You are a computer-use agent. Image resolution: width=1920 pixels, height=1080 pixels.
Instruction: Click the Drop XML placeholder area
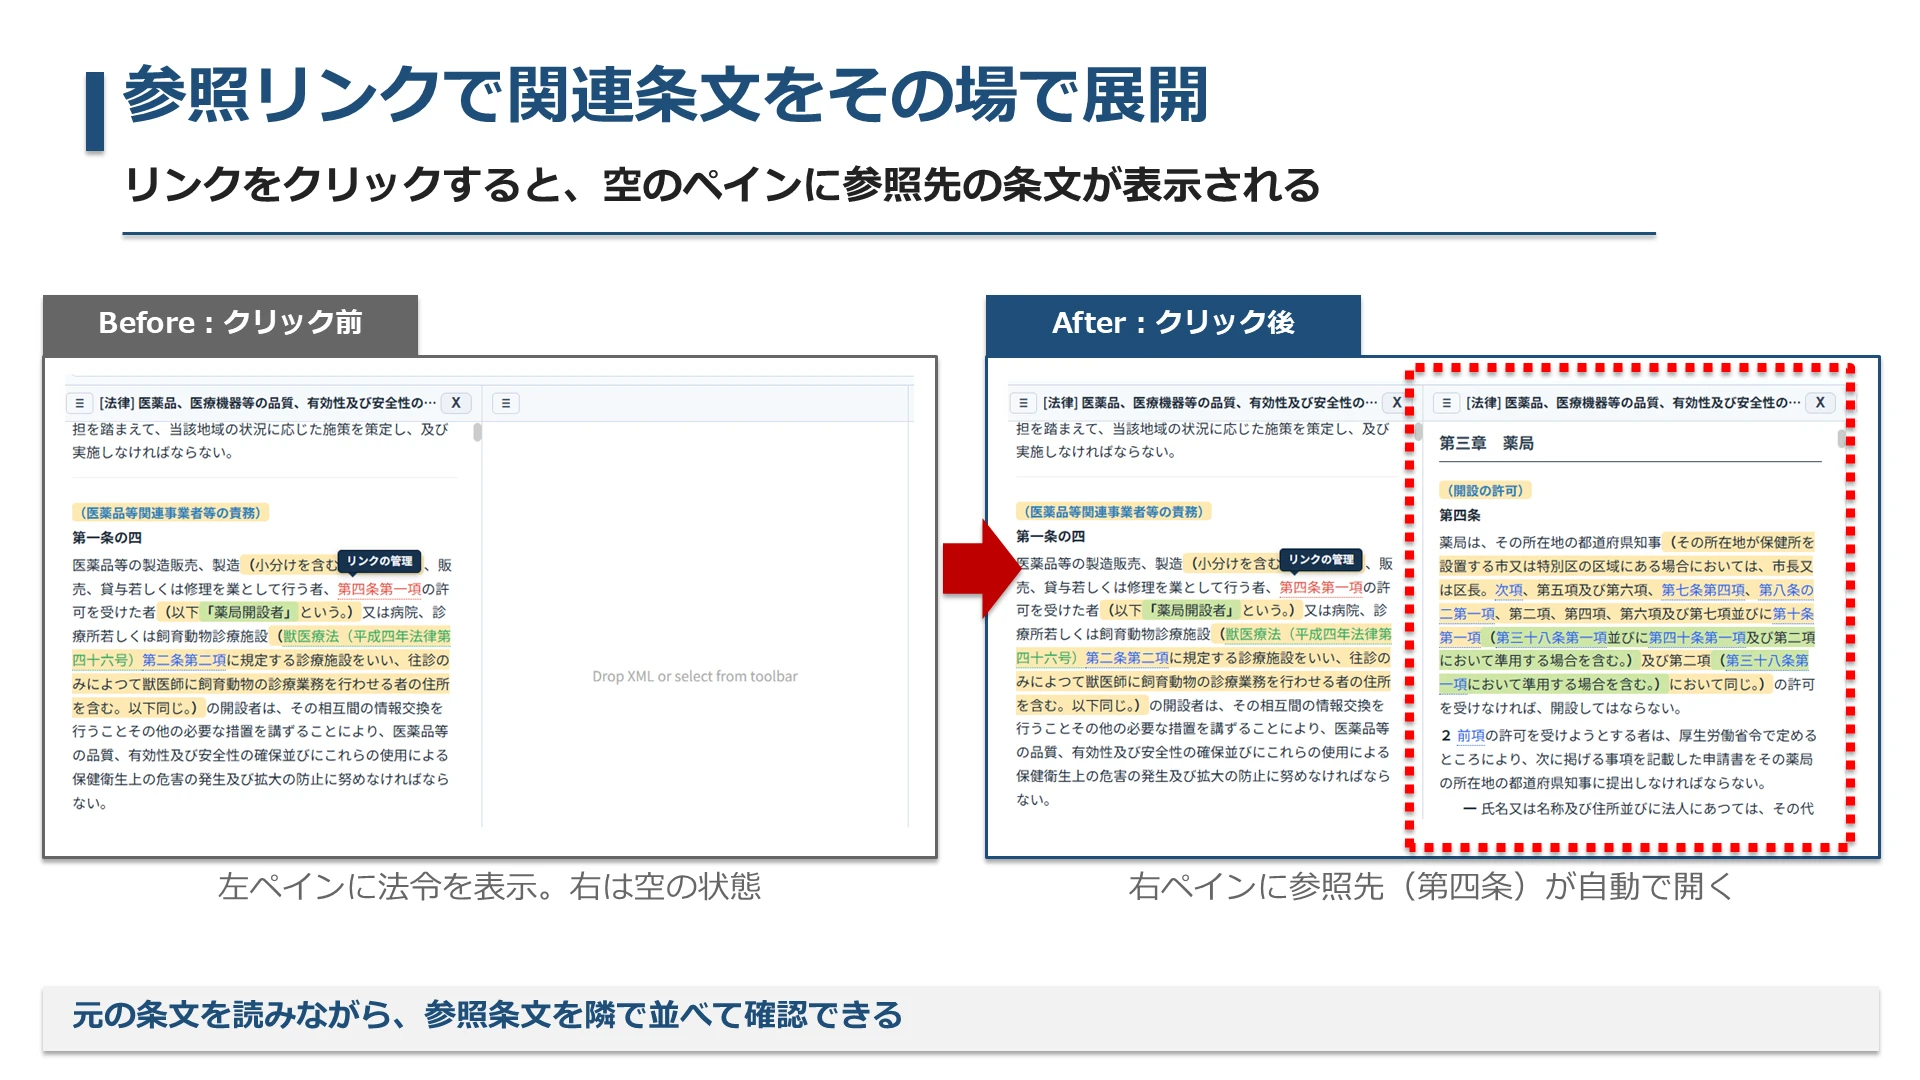click(695, 677)
